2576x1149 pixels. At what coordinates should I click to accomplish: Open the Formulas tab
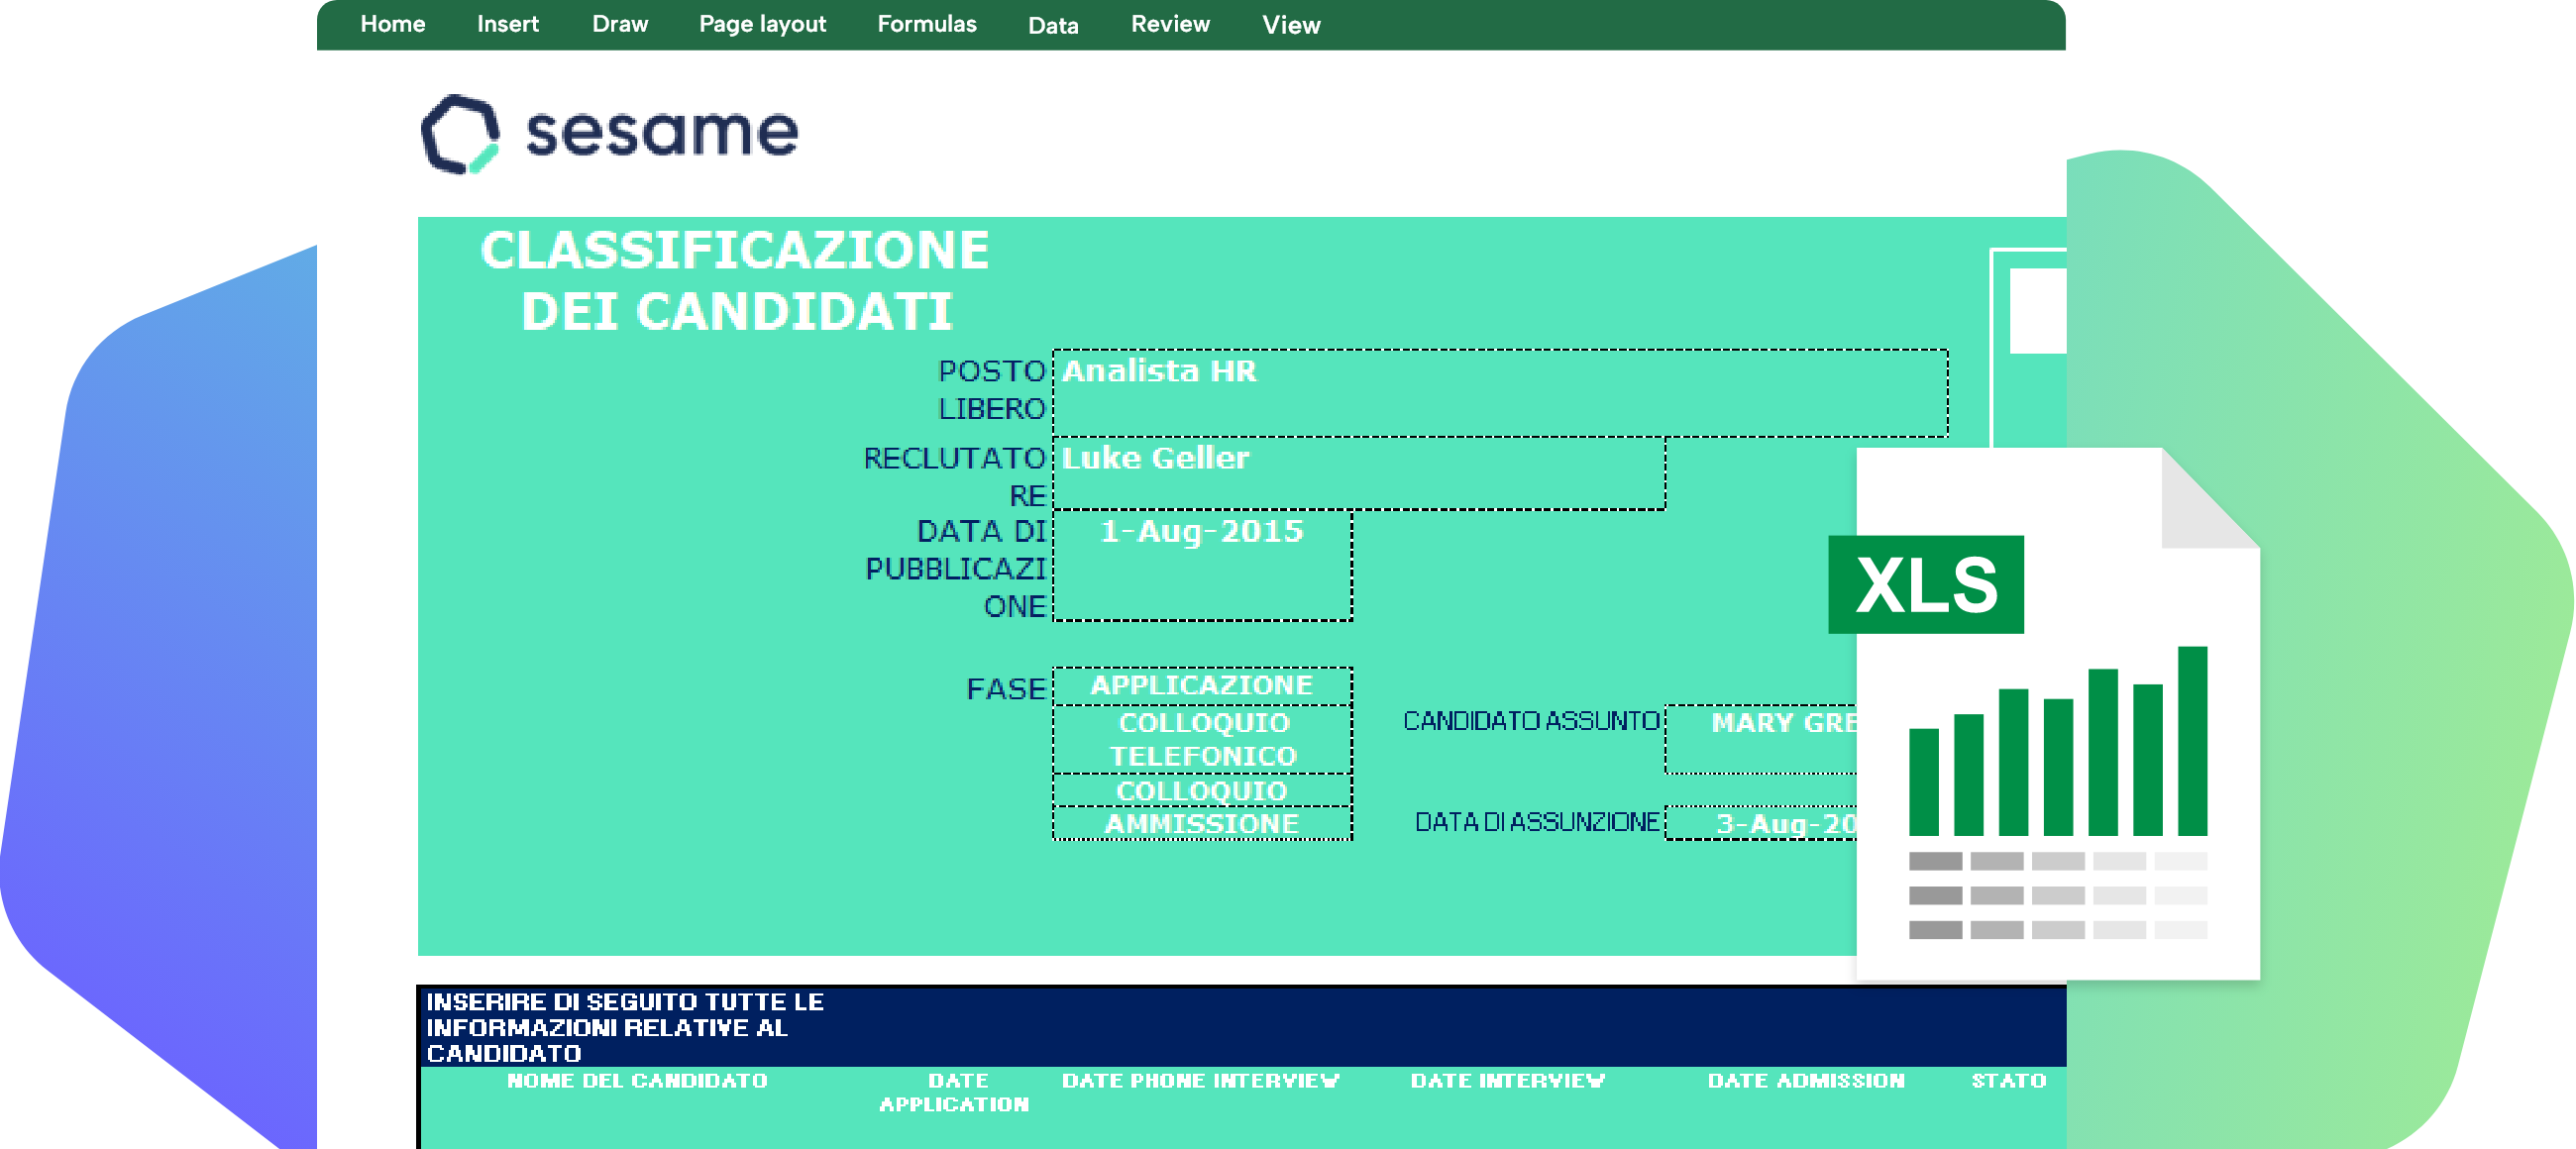click(x=926, y=24)
